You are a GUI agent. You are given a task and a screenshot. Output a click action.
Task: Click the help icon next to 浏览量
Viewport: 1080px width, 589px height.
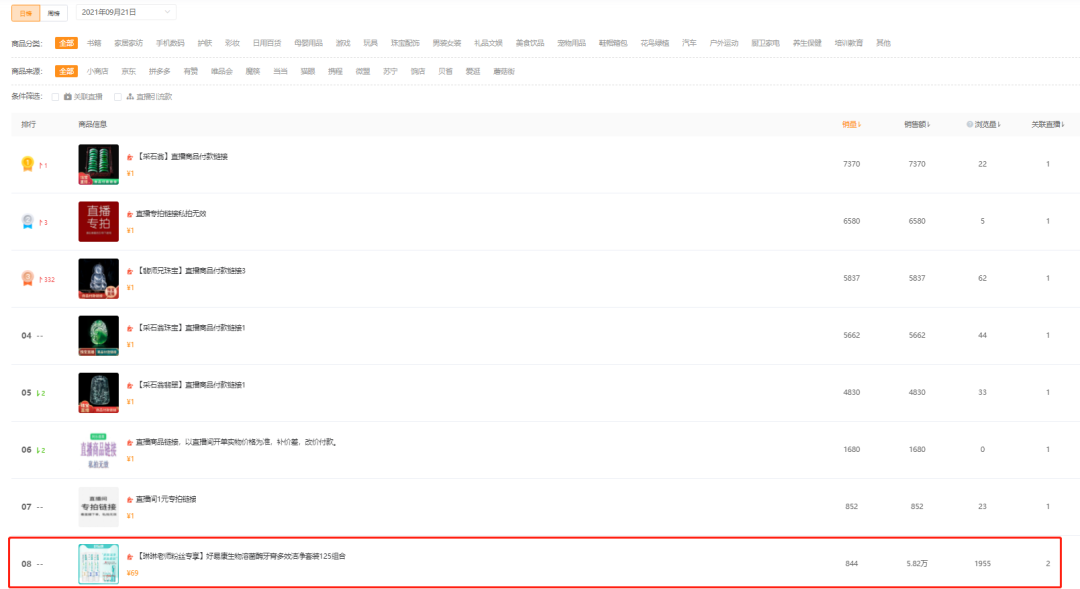point(970,125)
